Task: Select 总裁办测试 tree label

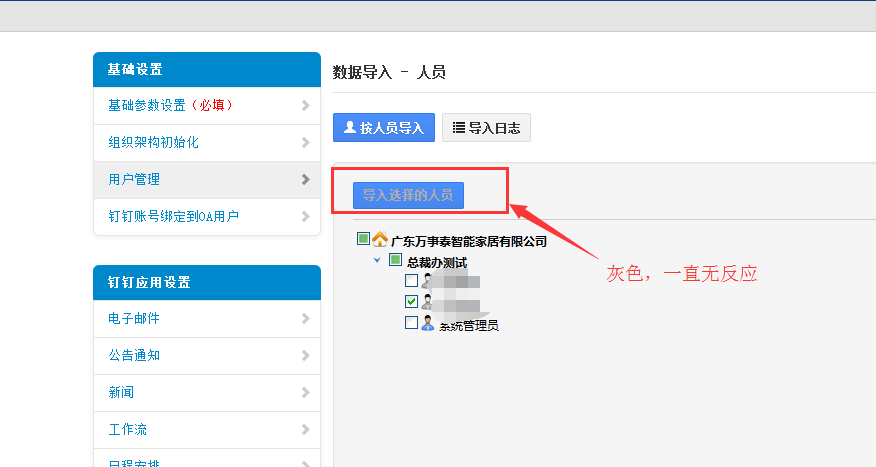Action: (437, 263)
